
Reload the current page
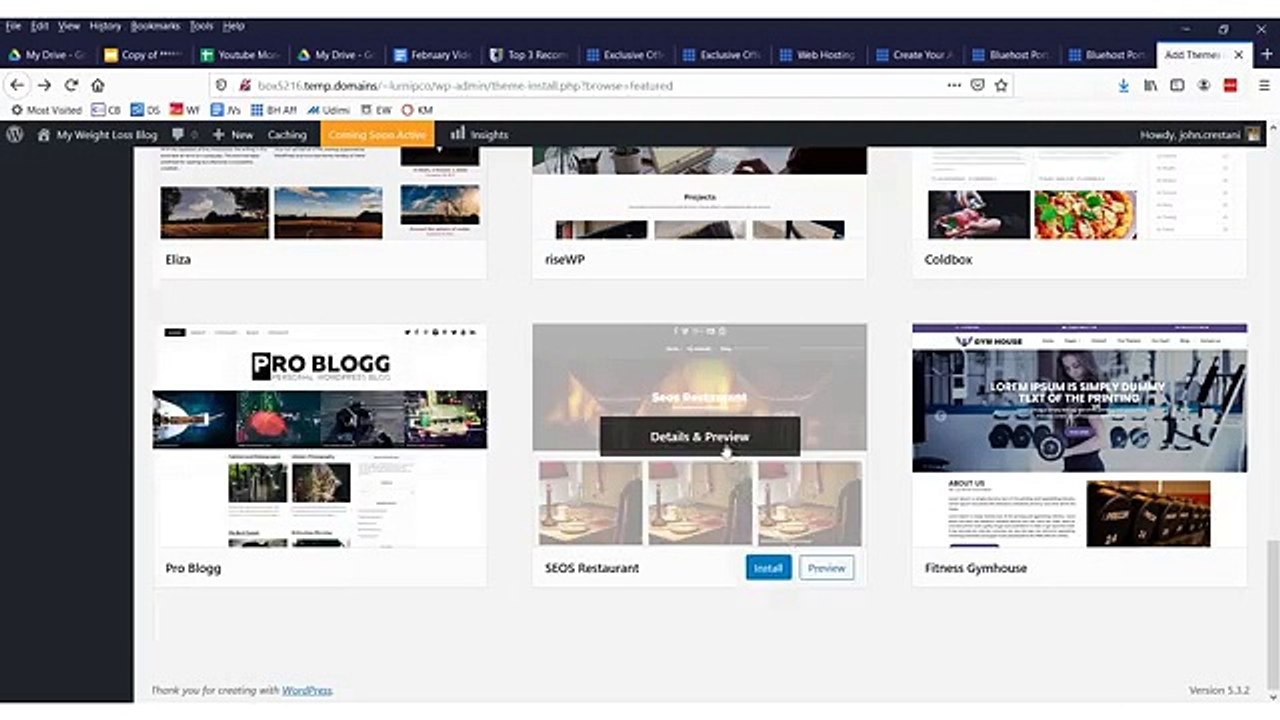[x=71, y=86]
